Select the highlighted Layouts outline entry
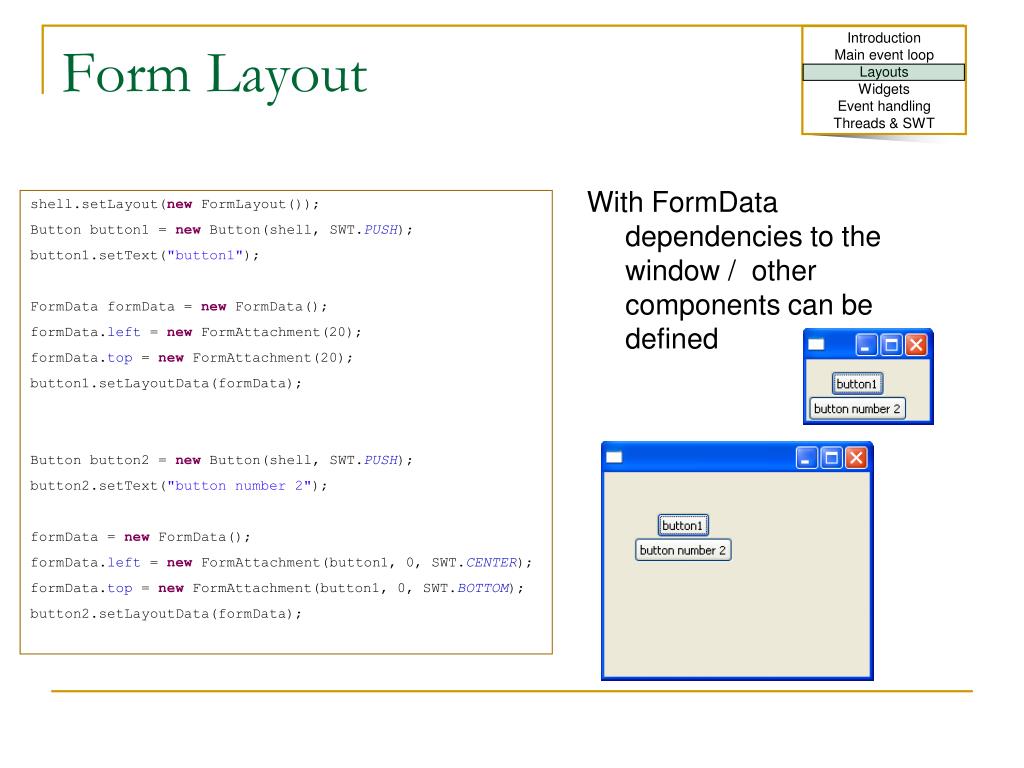This screenshot has height=768, width=1024. coord(884,72)
